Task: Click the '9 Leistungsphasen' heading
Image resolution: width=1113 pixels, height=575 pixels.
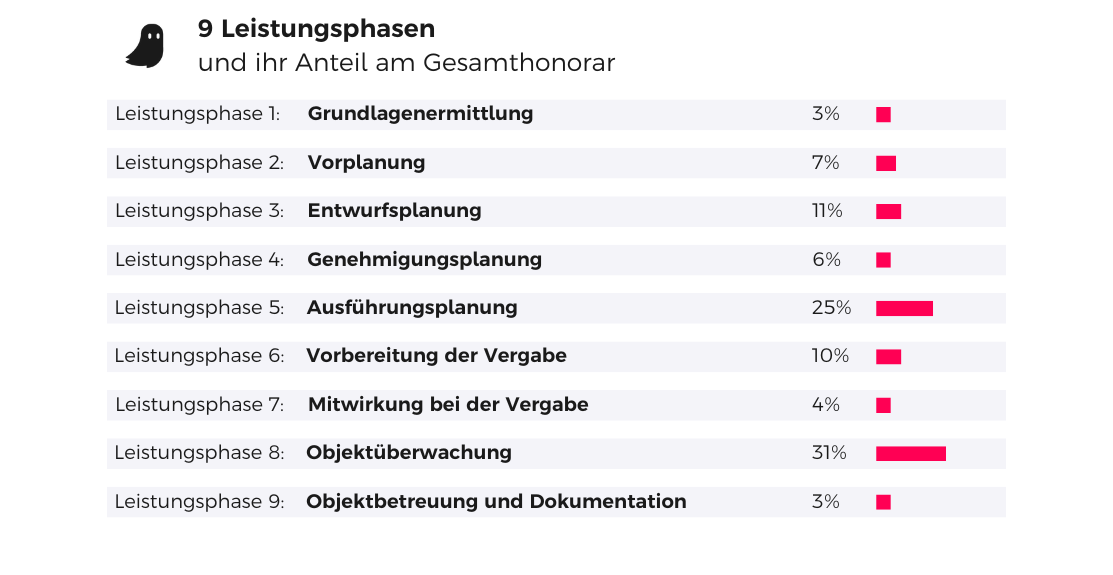Action: (x=316, y=30)
